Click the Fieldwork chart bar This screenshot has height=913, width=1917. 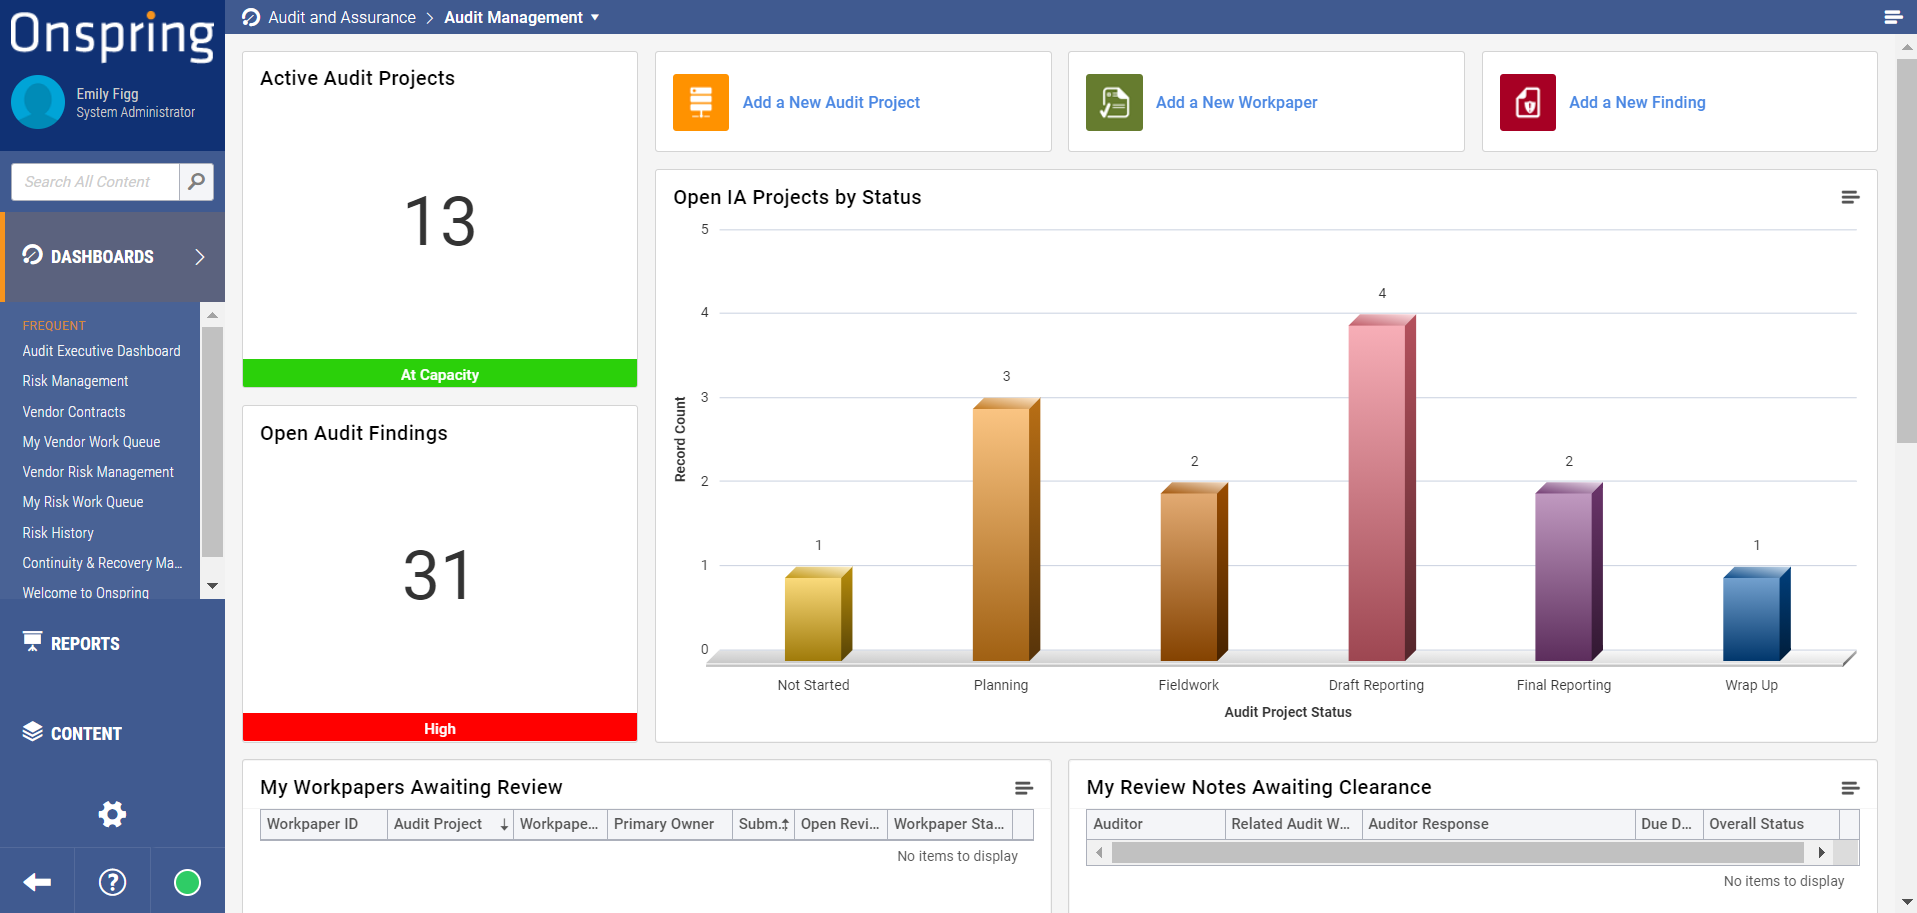click(1194, 572)
